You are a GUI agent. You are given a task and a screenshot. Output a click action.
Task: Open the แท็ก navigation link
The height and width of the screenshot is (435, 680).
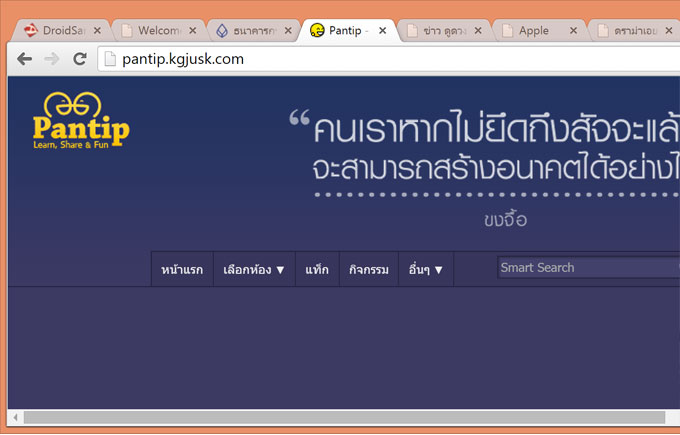[317, 269]
